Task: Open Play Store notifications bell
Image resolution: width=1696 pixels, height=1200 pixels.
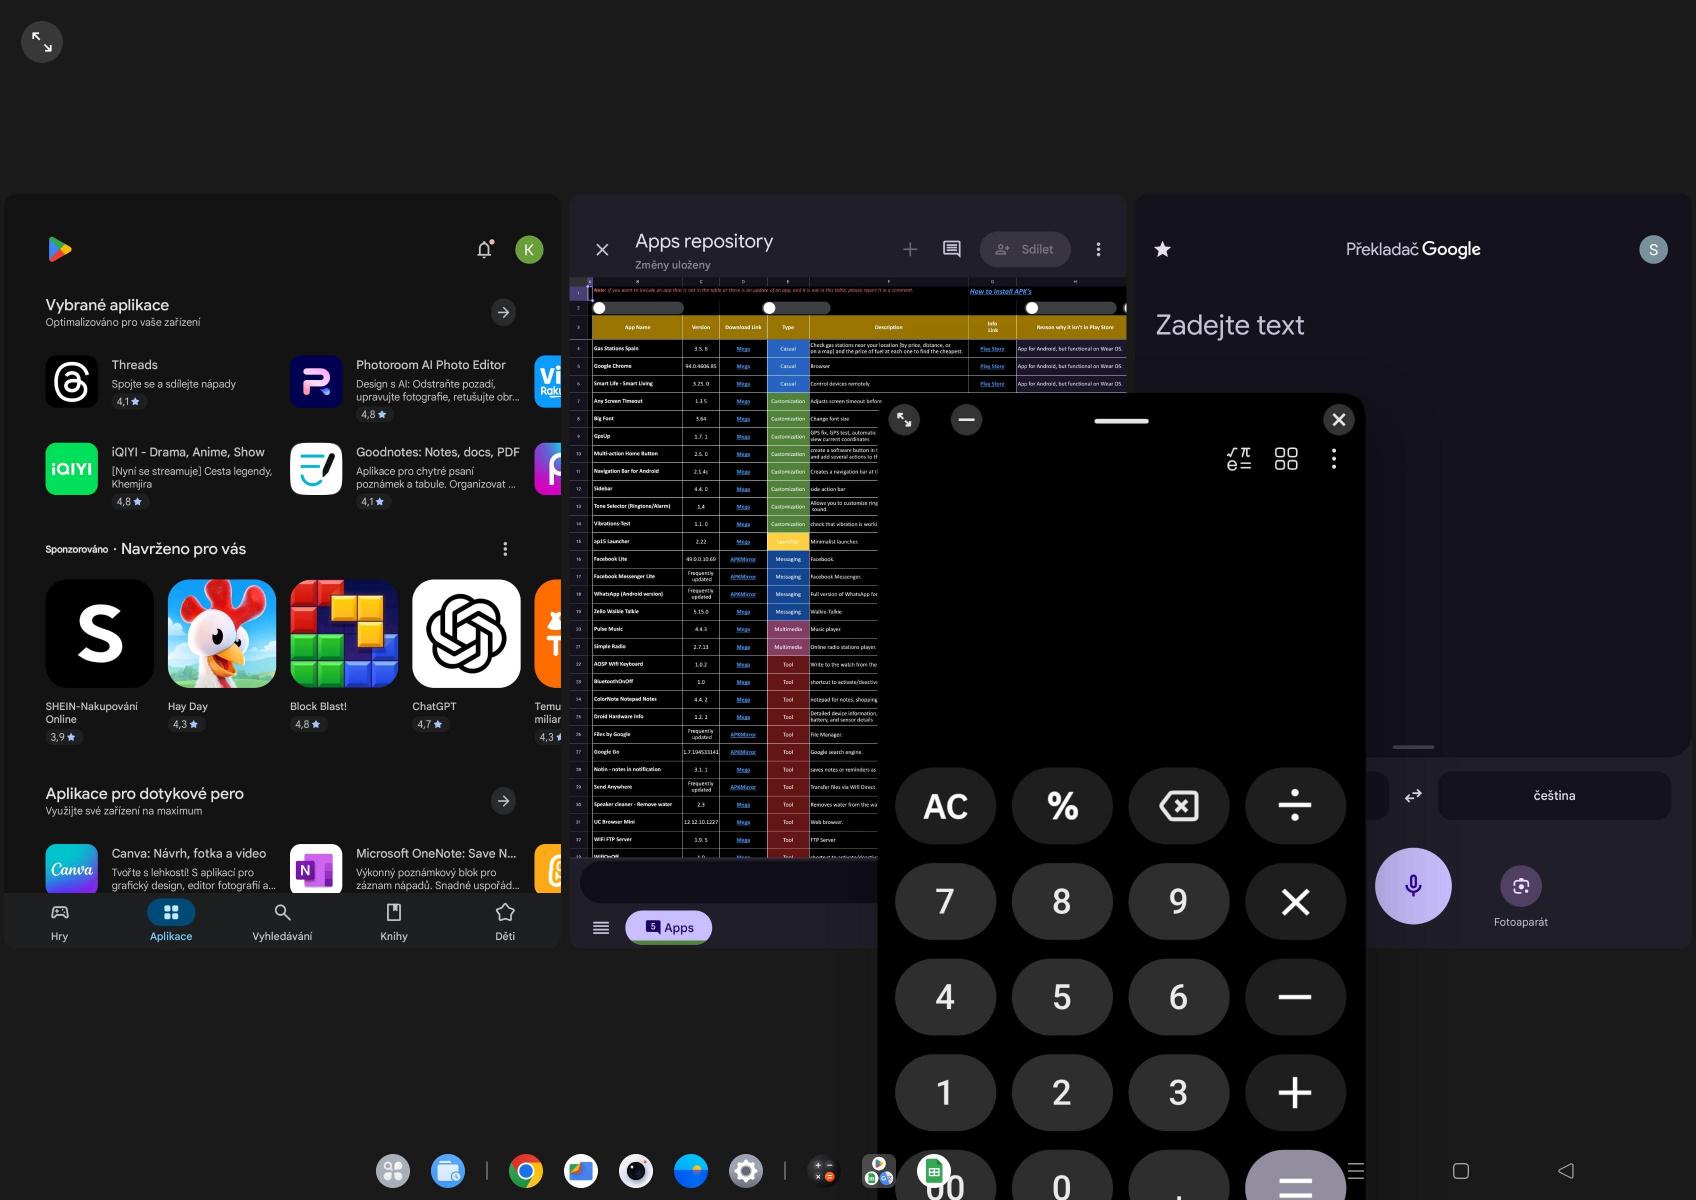Action: (x=484, y=250)
